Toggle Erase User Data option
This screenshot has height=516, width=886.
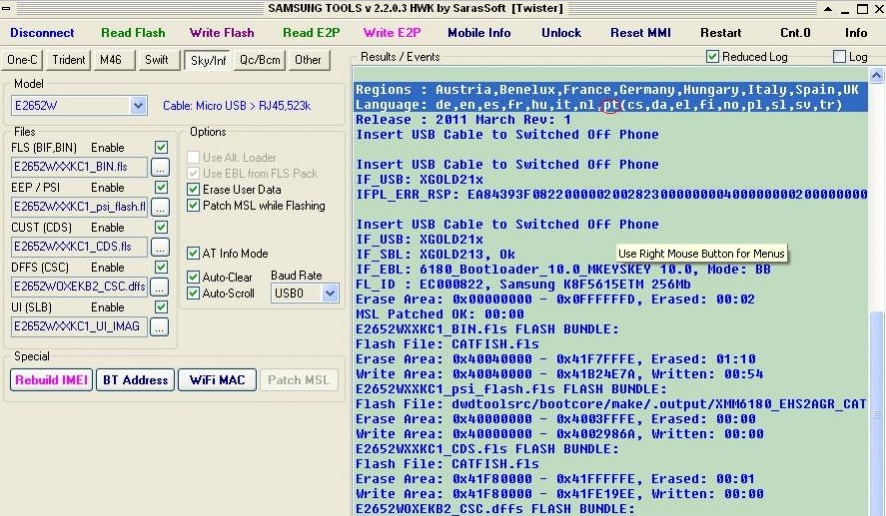(x=193, y=189)
